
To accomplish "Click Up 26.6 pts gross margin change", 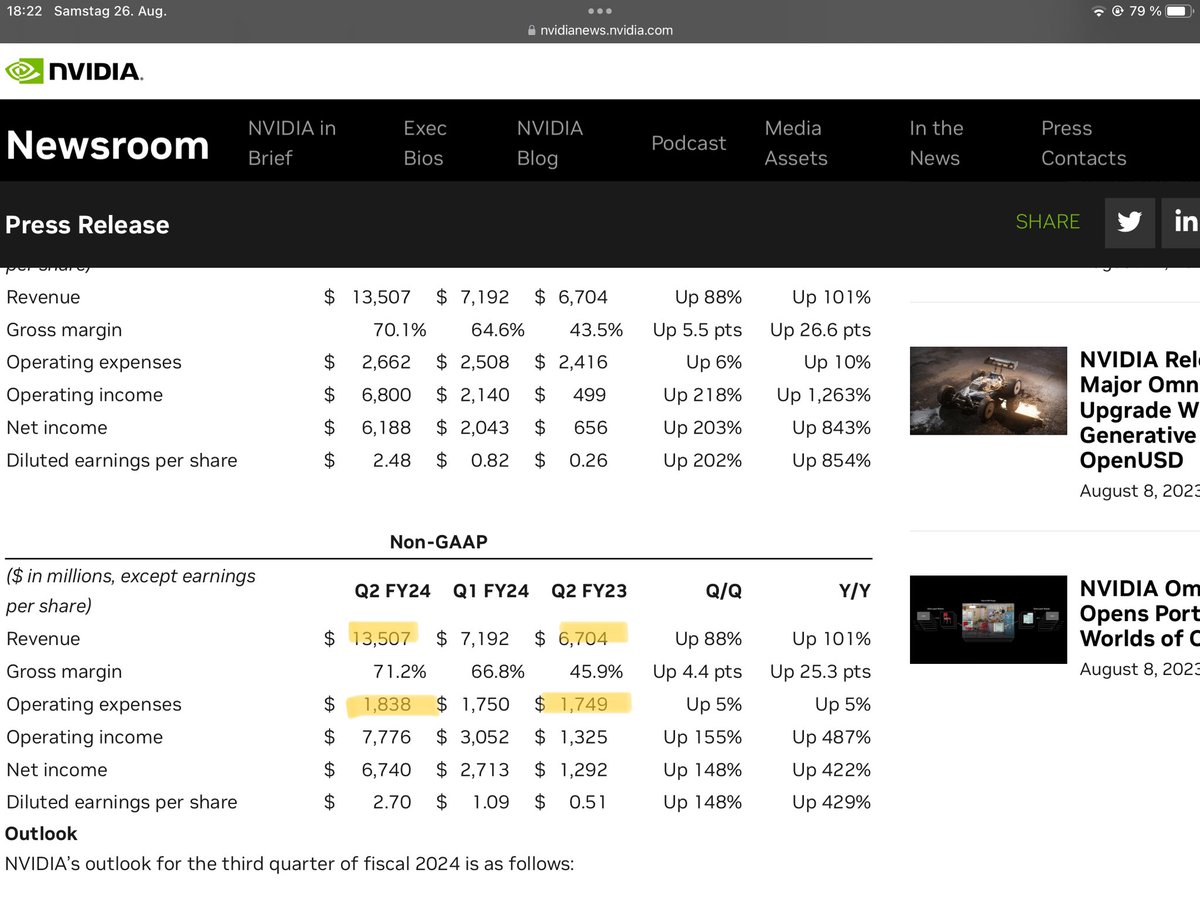I will (821, 329).
